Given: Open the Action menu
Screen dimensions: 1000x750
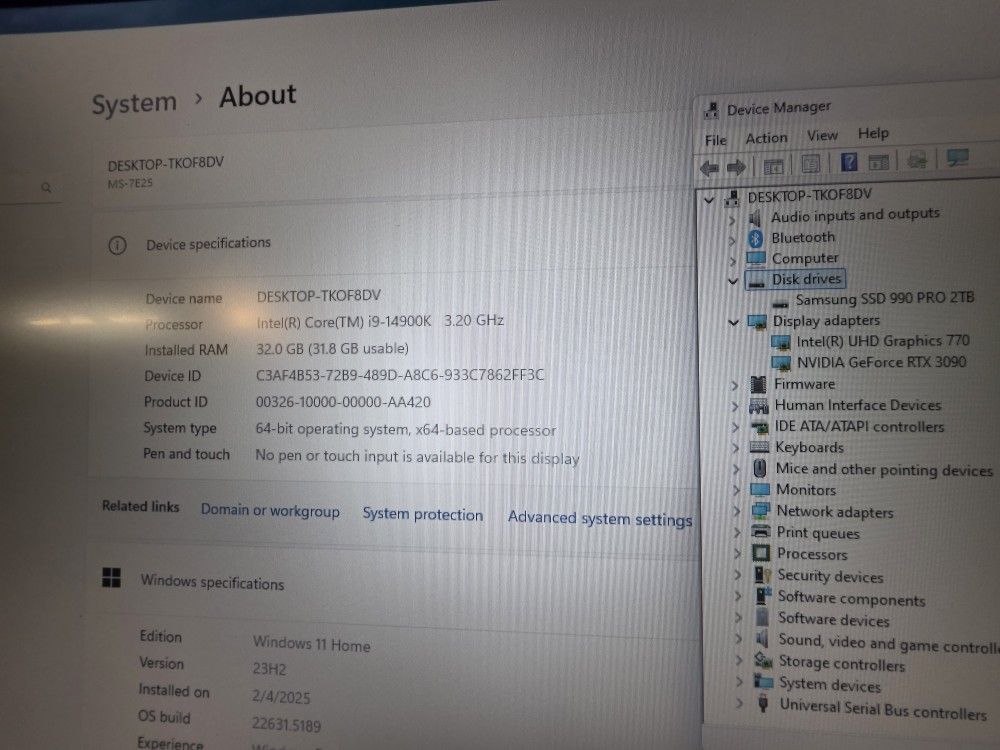Looking at the screenshot, I should 766,138.
